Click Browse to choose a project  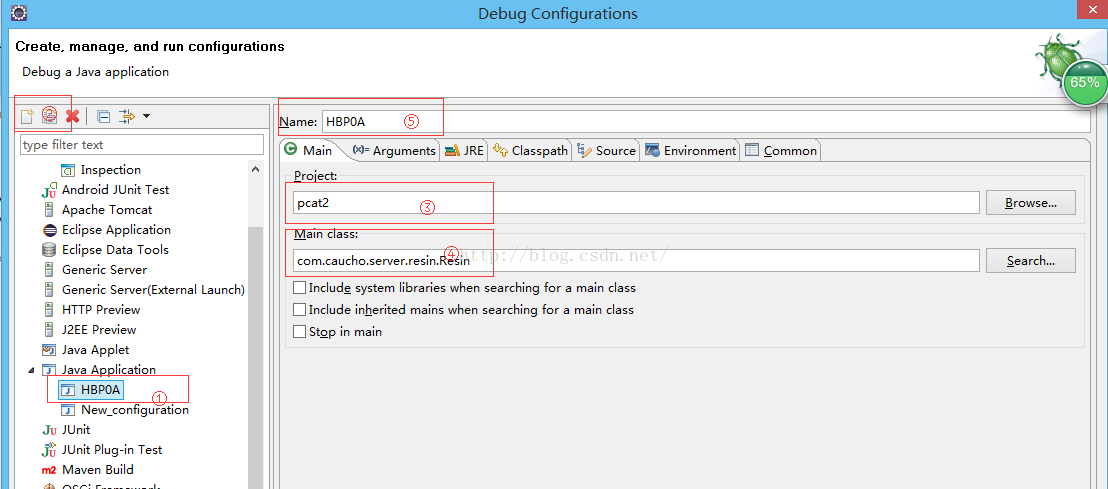tap(1030, 203)
